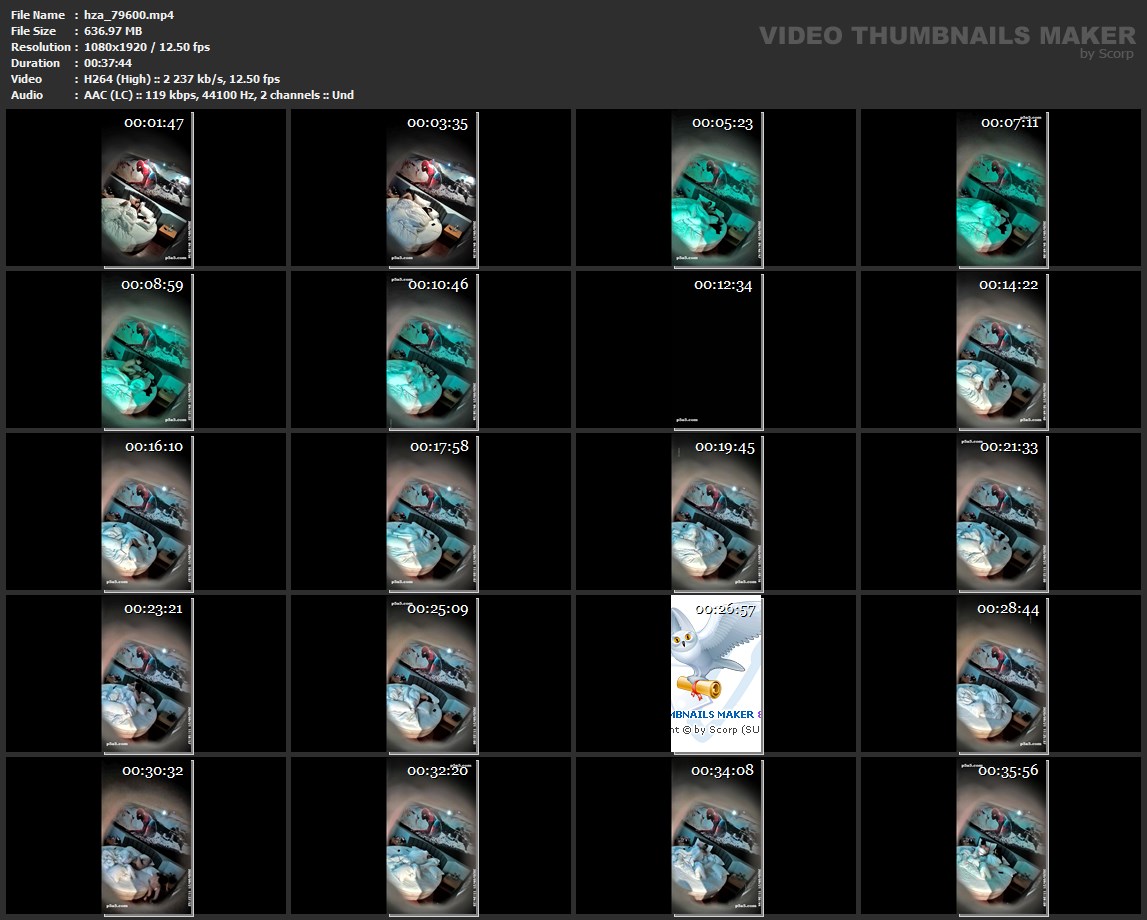Viewport: 1147px width, 920px height.
Task: Select the frame stamped 00:03:35
Action: pyautogui.click(x=431, y=189)
